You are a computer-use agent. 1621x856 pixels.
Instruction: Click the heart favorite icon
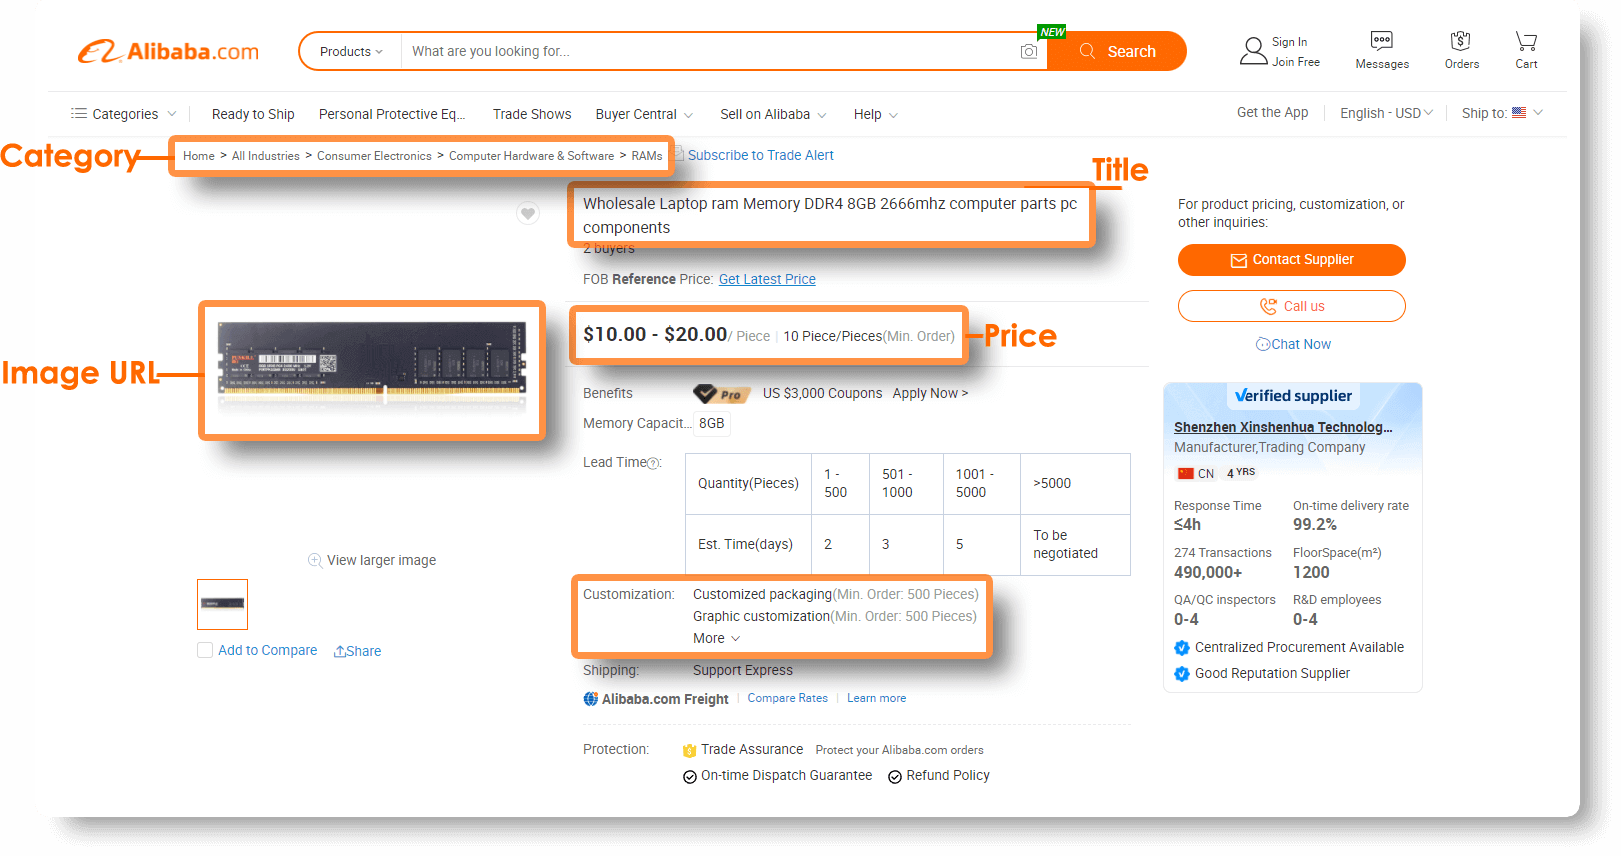pyautogui.click(x=528, y=213)
